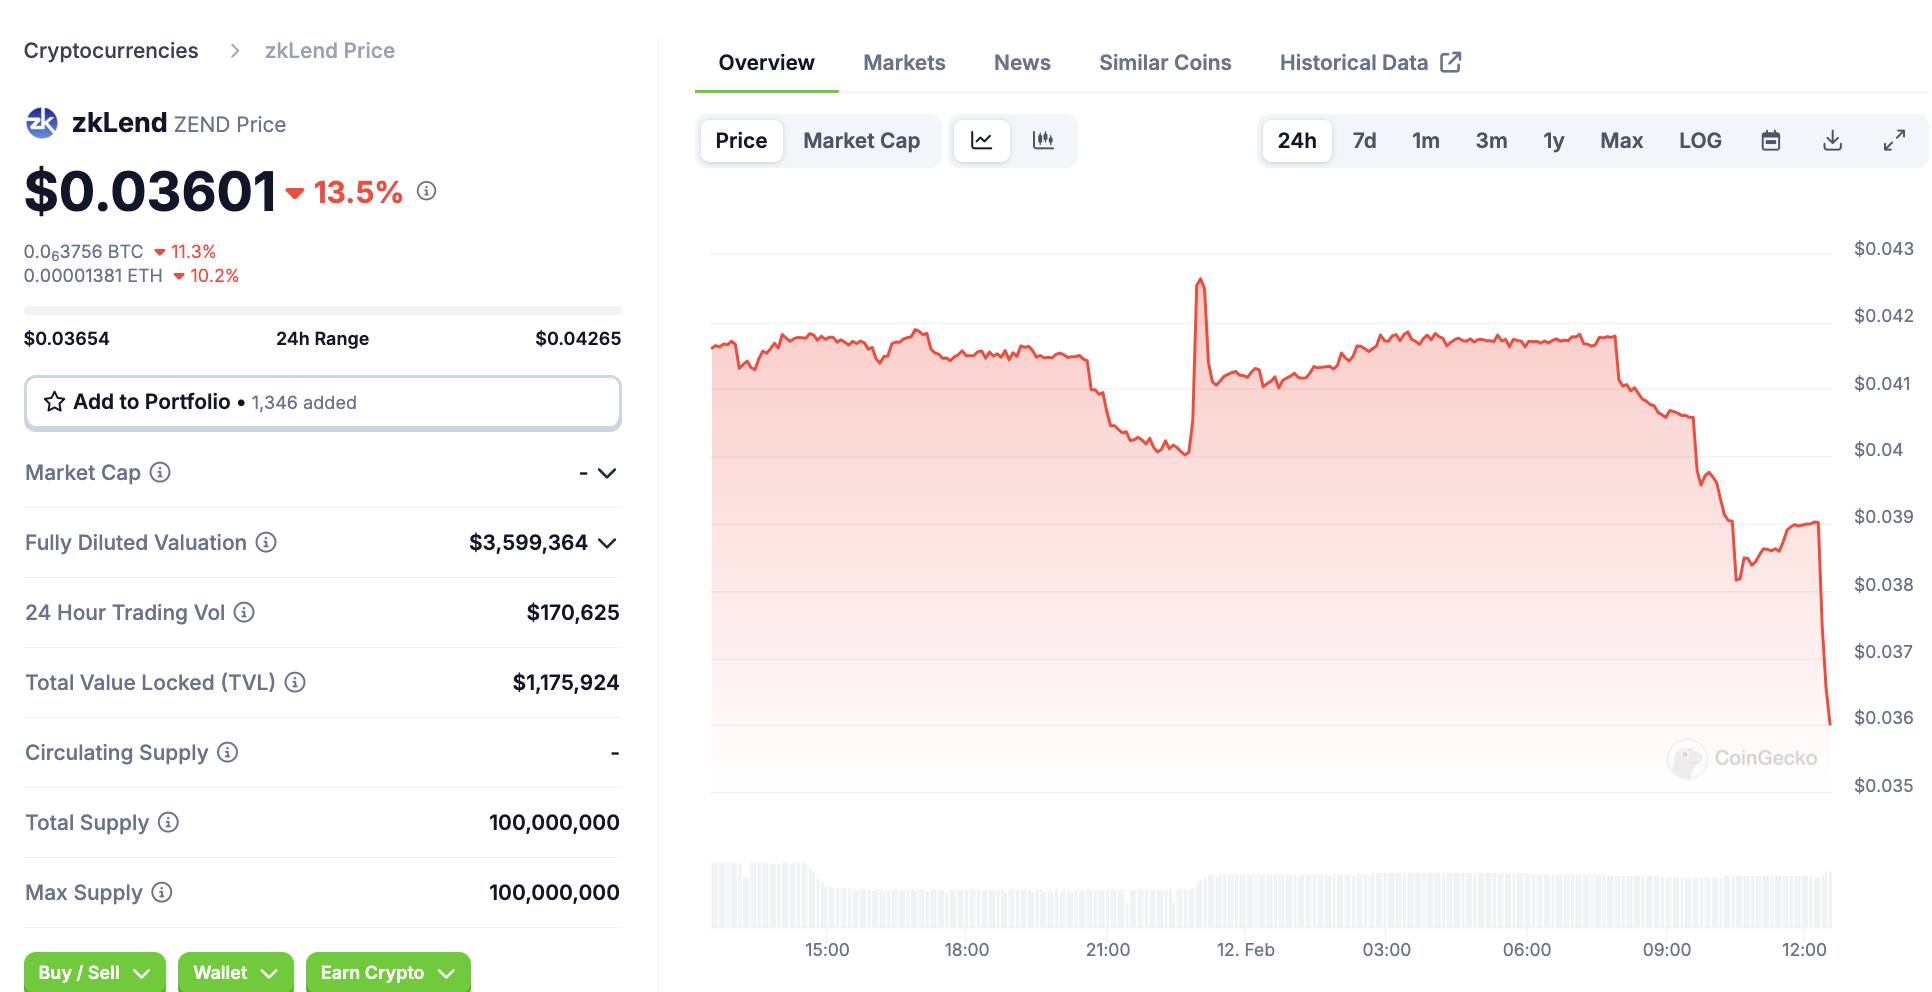
Task: Click the Total Supply value 100,000,000
Action: pyautogui.click(x=554, y=823)
